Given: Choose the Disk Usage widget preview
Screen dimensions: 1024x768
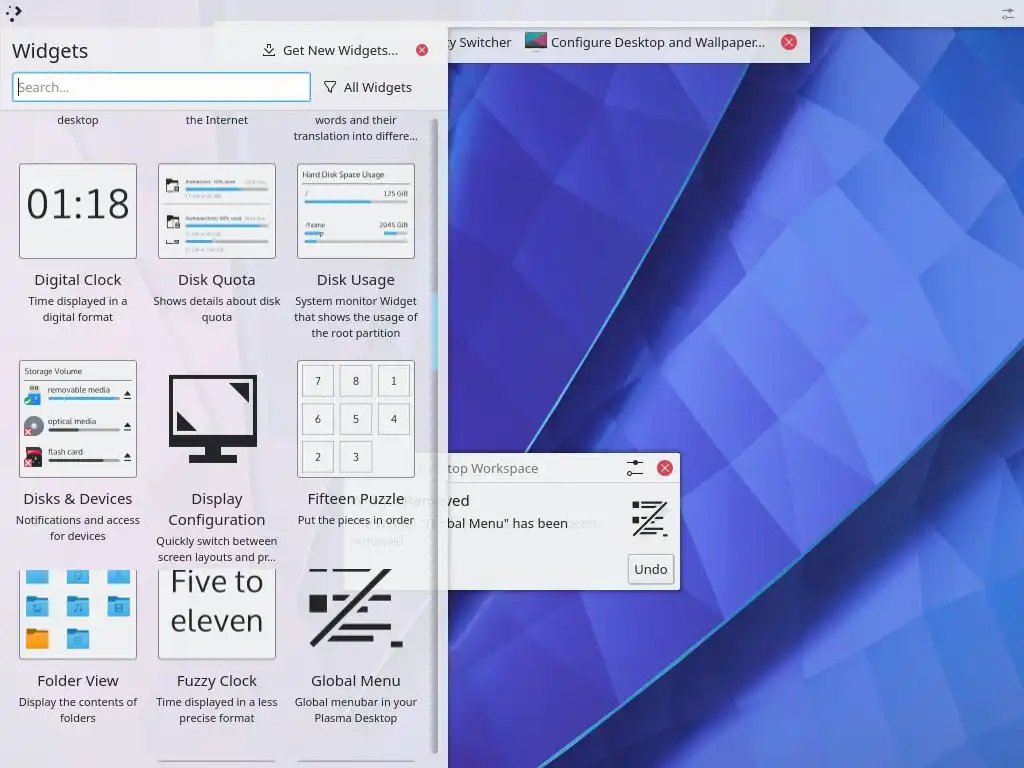Looking at the screenshot, I should (356, 211).
